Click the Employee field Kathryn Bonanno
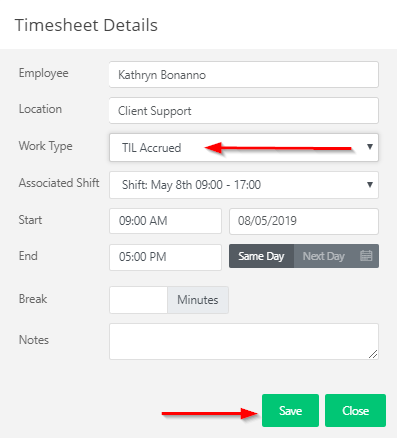 pyautogui.click(x=244, y=75)
